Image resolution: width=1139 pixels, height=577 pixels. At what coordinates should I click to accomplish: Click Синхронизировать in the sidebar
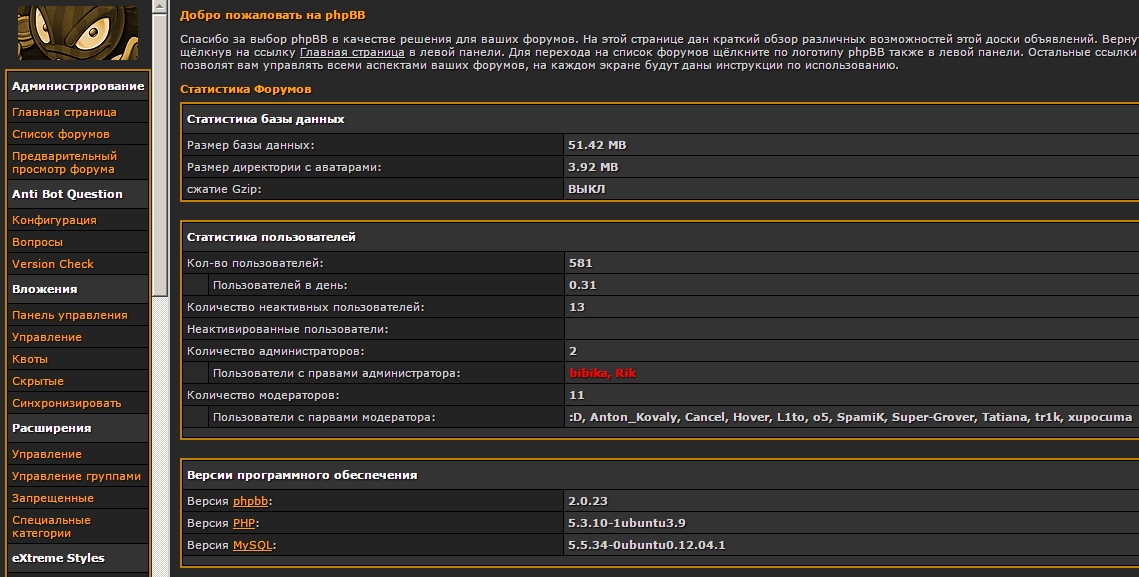67,403
